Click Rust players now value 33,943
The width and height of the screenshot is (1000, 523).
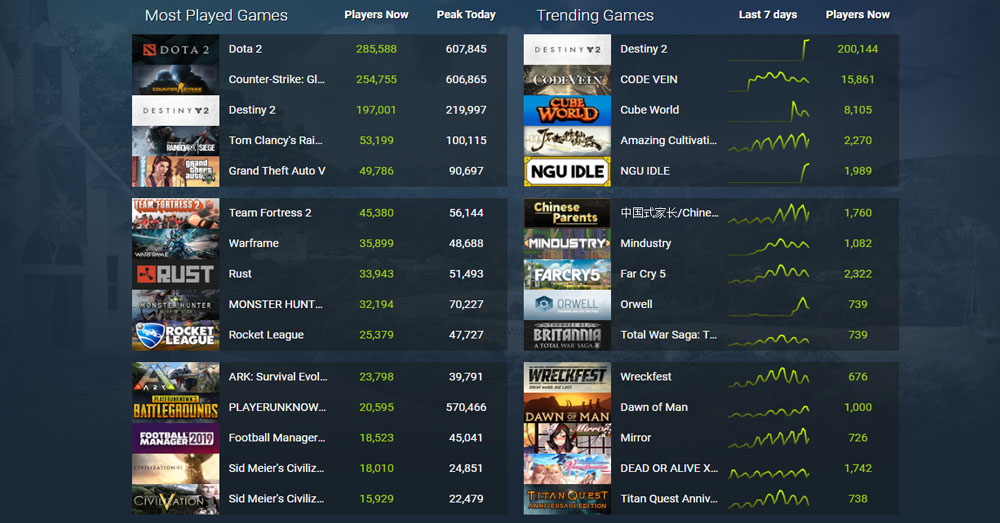coord(376,274)
